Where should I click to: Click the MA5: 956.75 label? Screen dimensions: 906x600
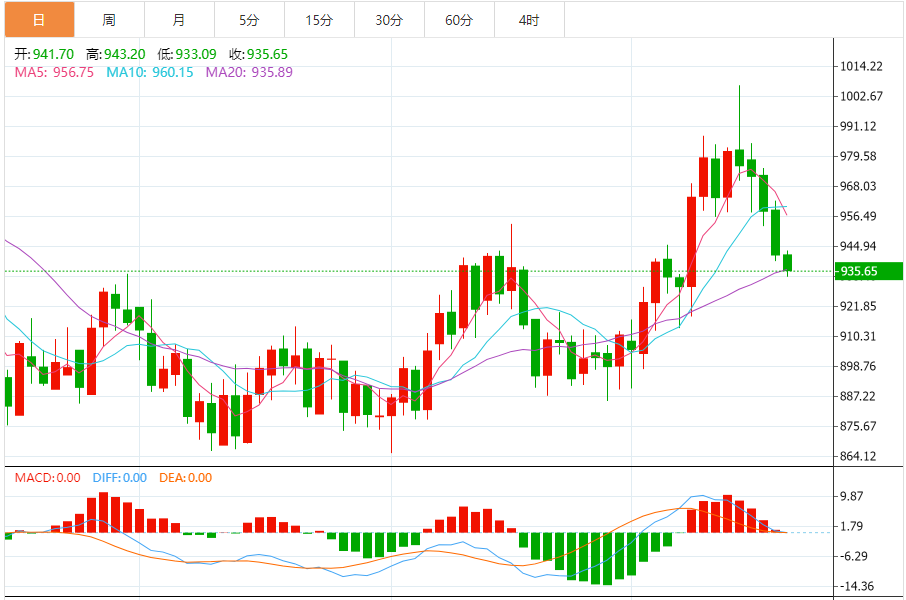point(54,72)
